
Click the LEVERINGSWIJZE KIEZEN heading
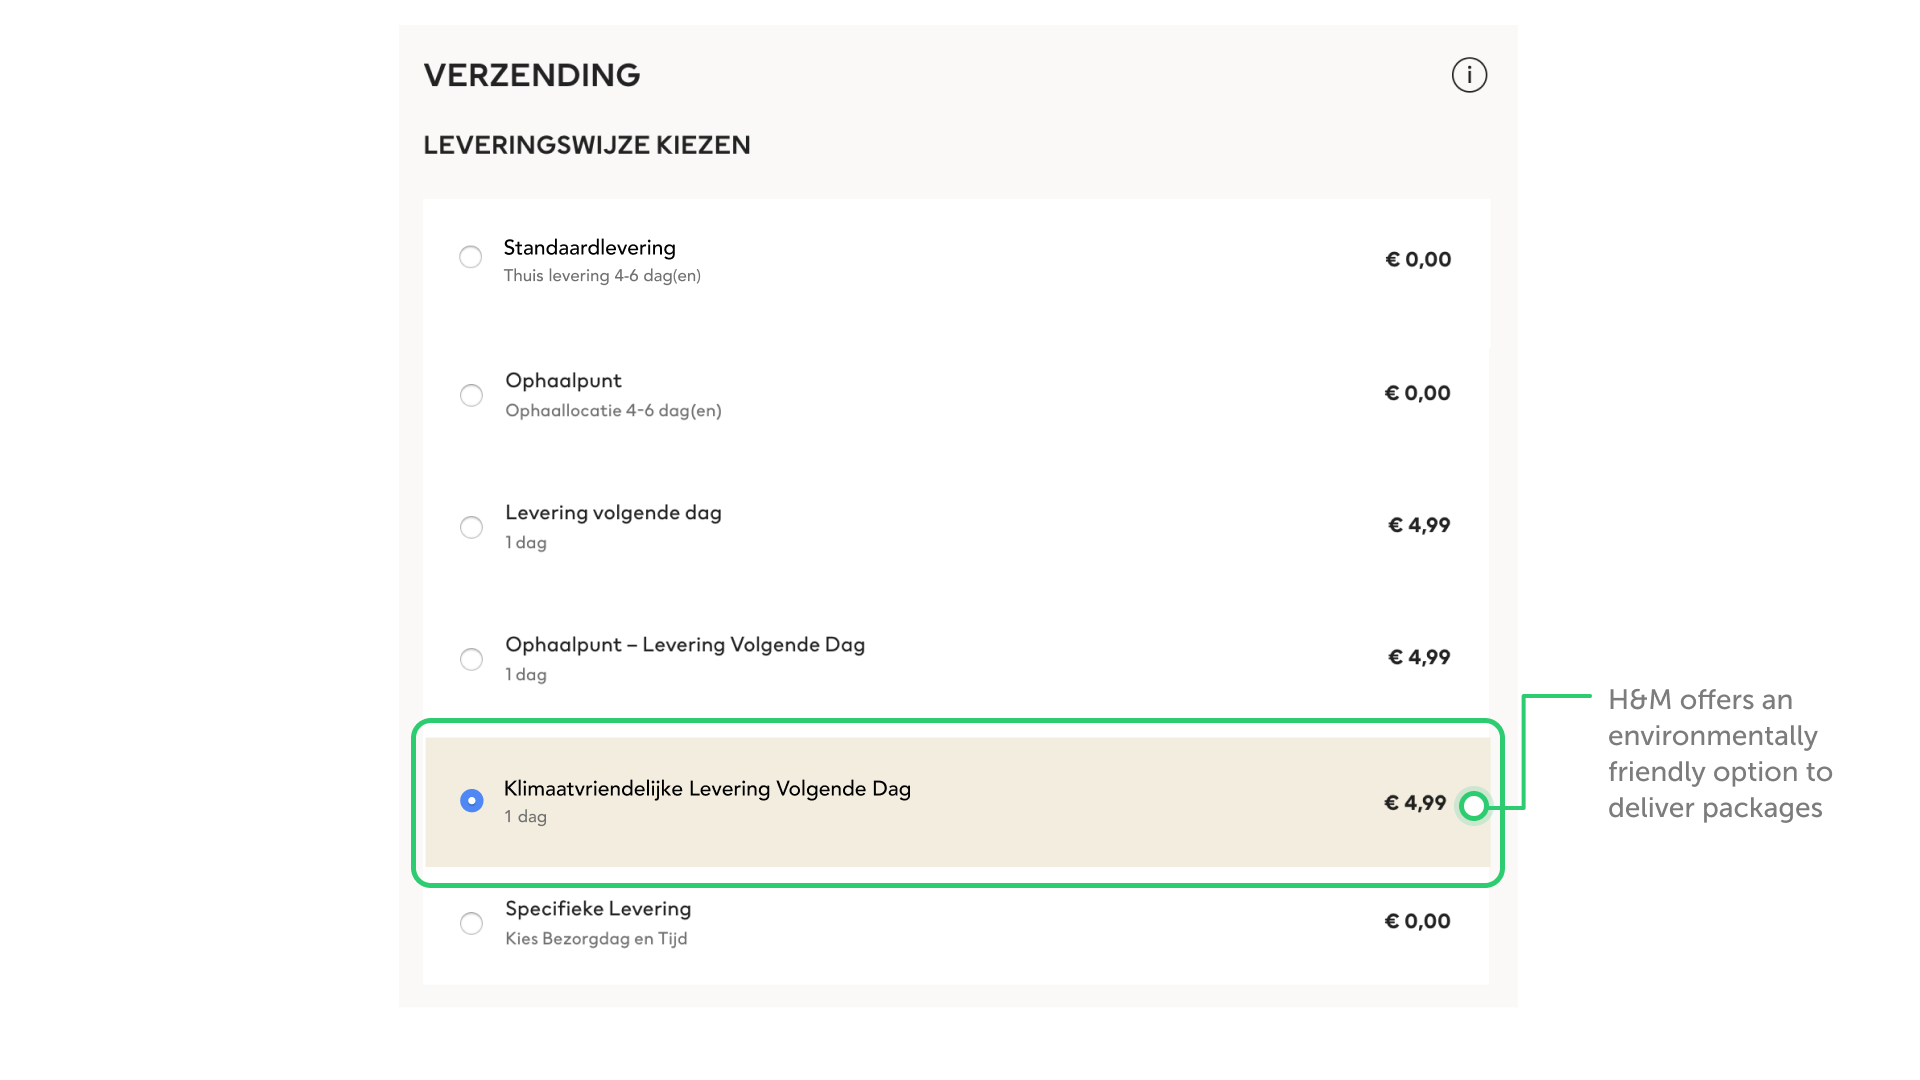point(588,145)
